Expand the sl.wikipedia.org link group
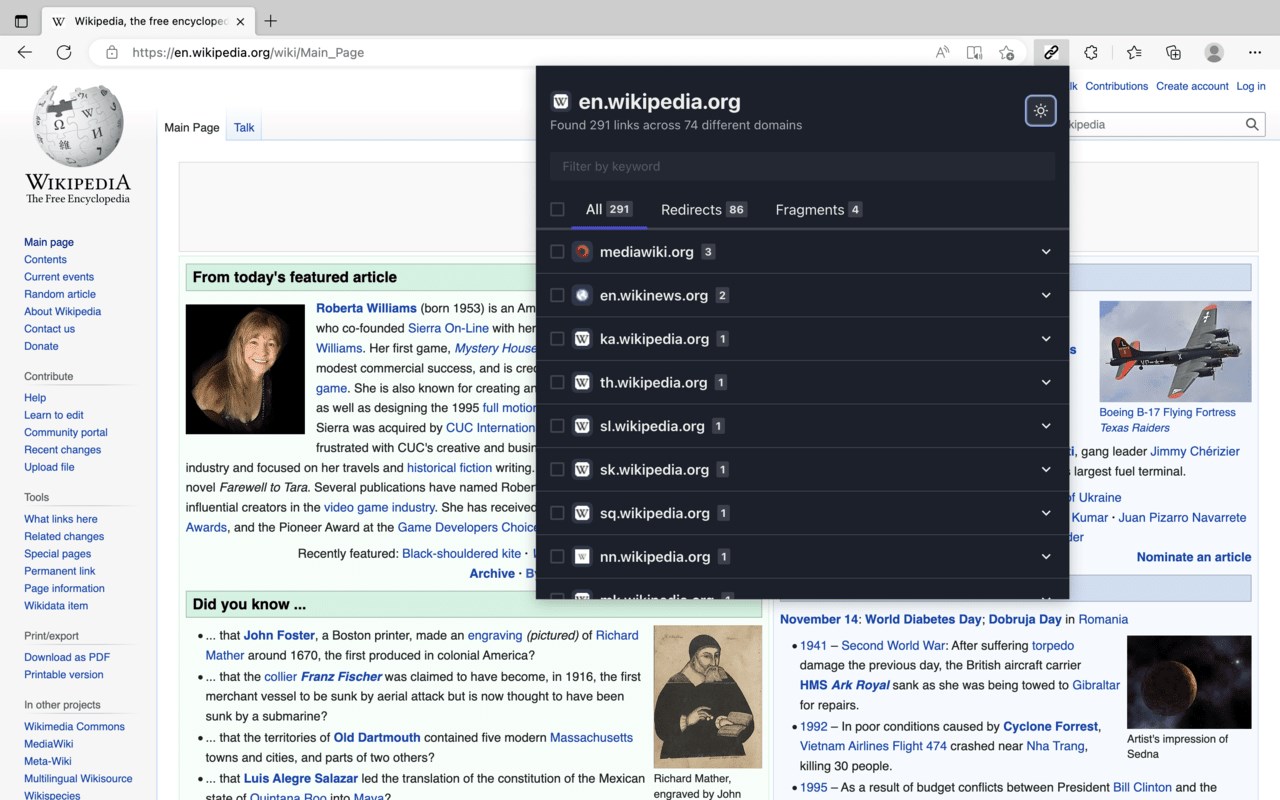Viewport: 1280px width, 800px height. coord(1046,426)
